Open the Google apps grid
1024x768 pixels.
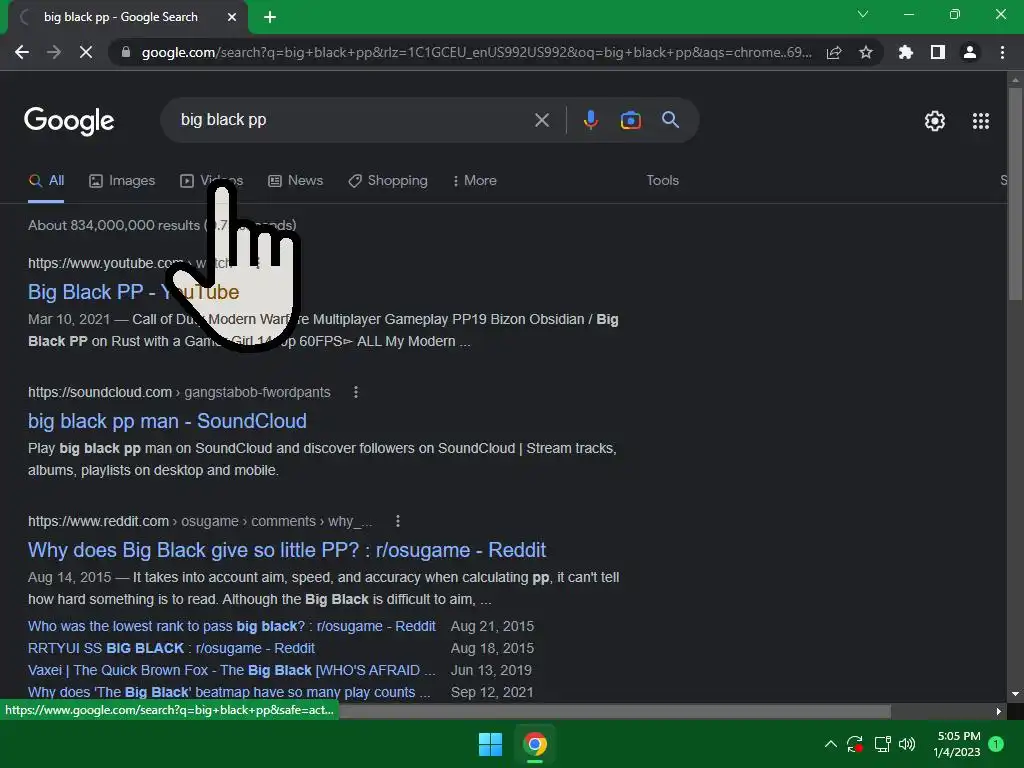(981, 121)
